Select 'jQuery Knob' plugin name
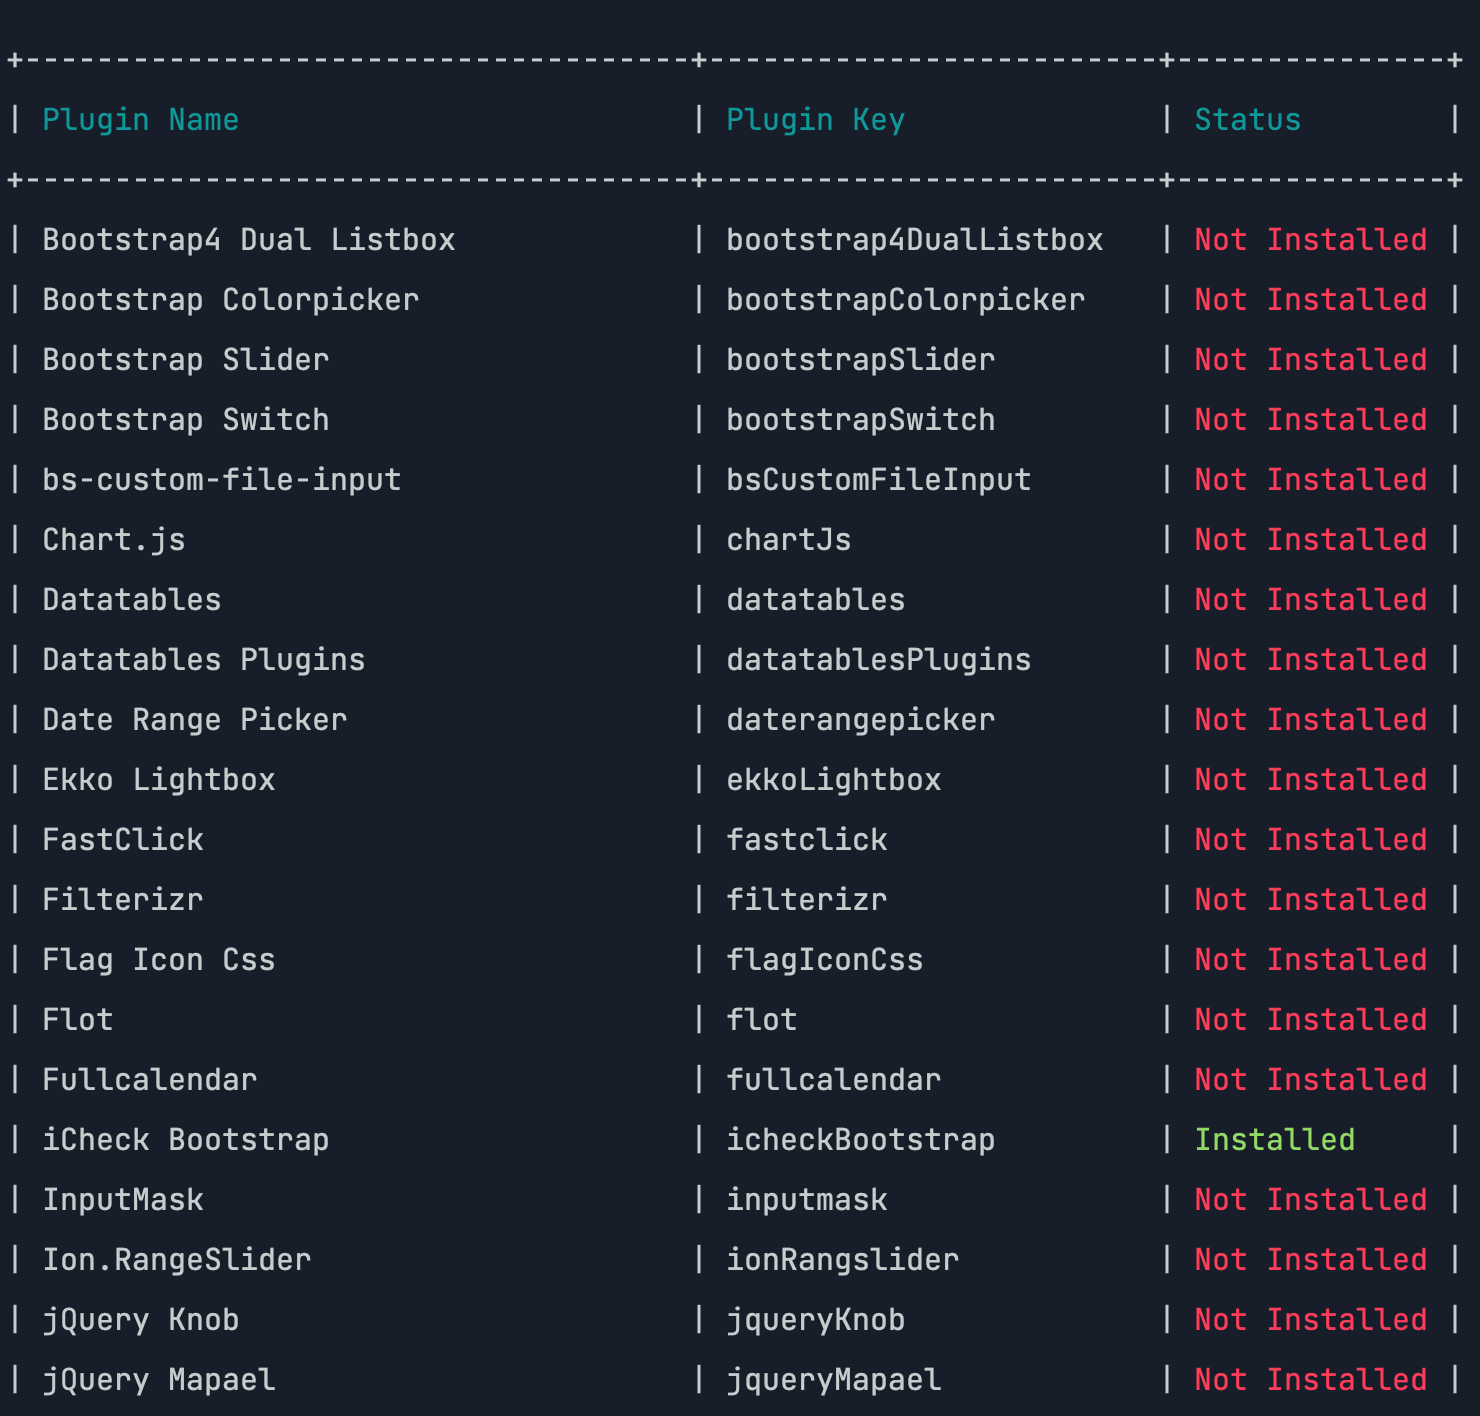The height and width of the screenshot is (1416, 1480). click(141, 1320)
